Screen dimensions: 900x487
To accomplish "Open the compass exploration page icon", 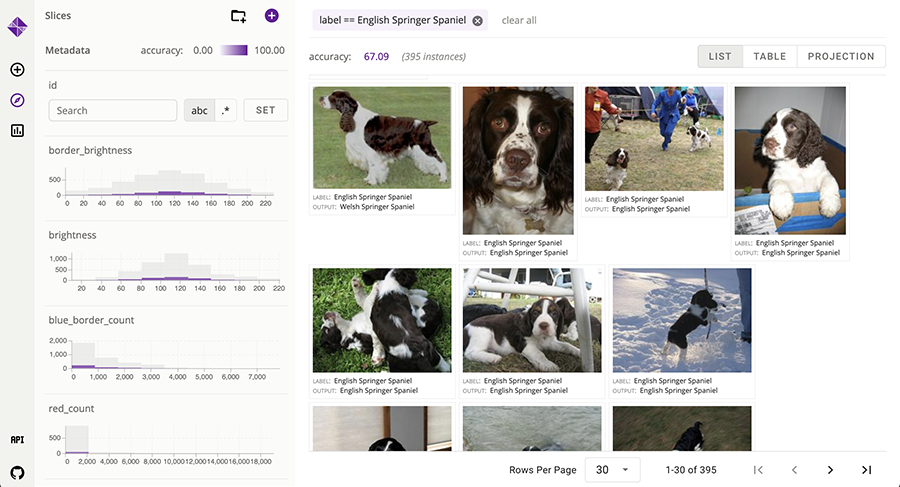I will pyautogui.click(x=17, y=100).
